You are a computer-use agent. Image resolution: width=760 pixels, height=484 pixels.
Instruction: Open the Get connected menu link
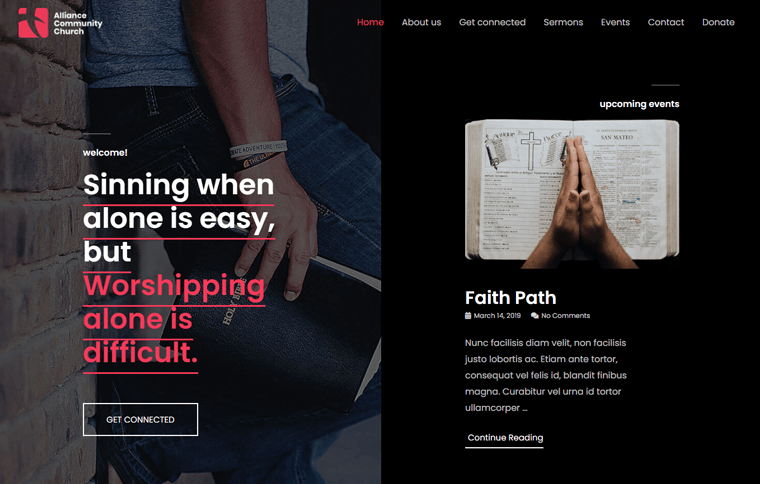point(492,22)
